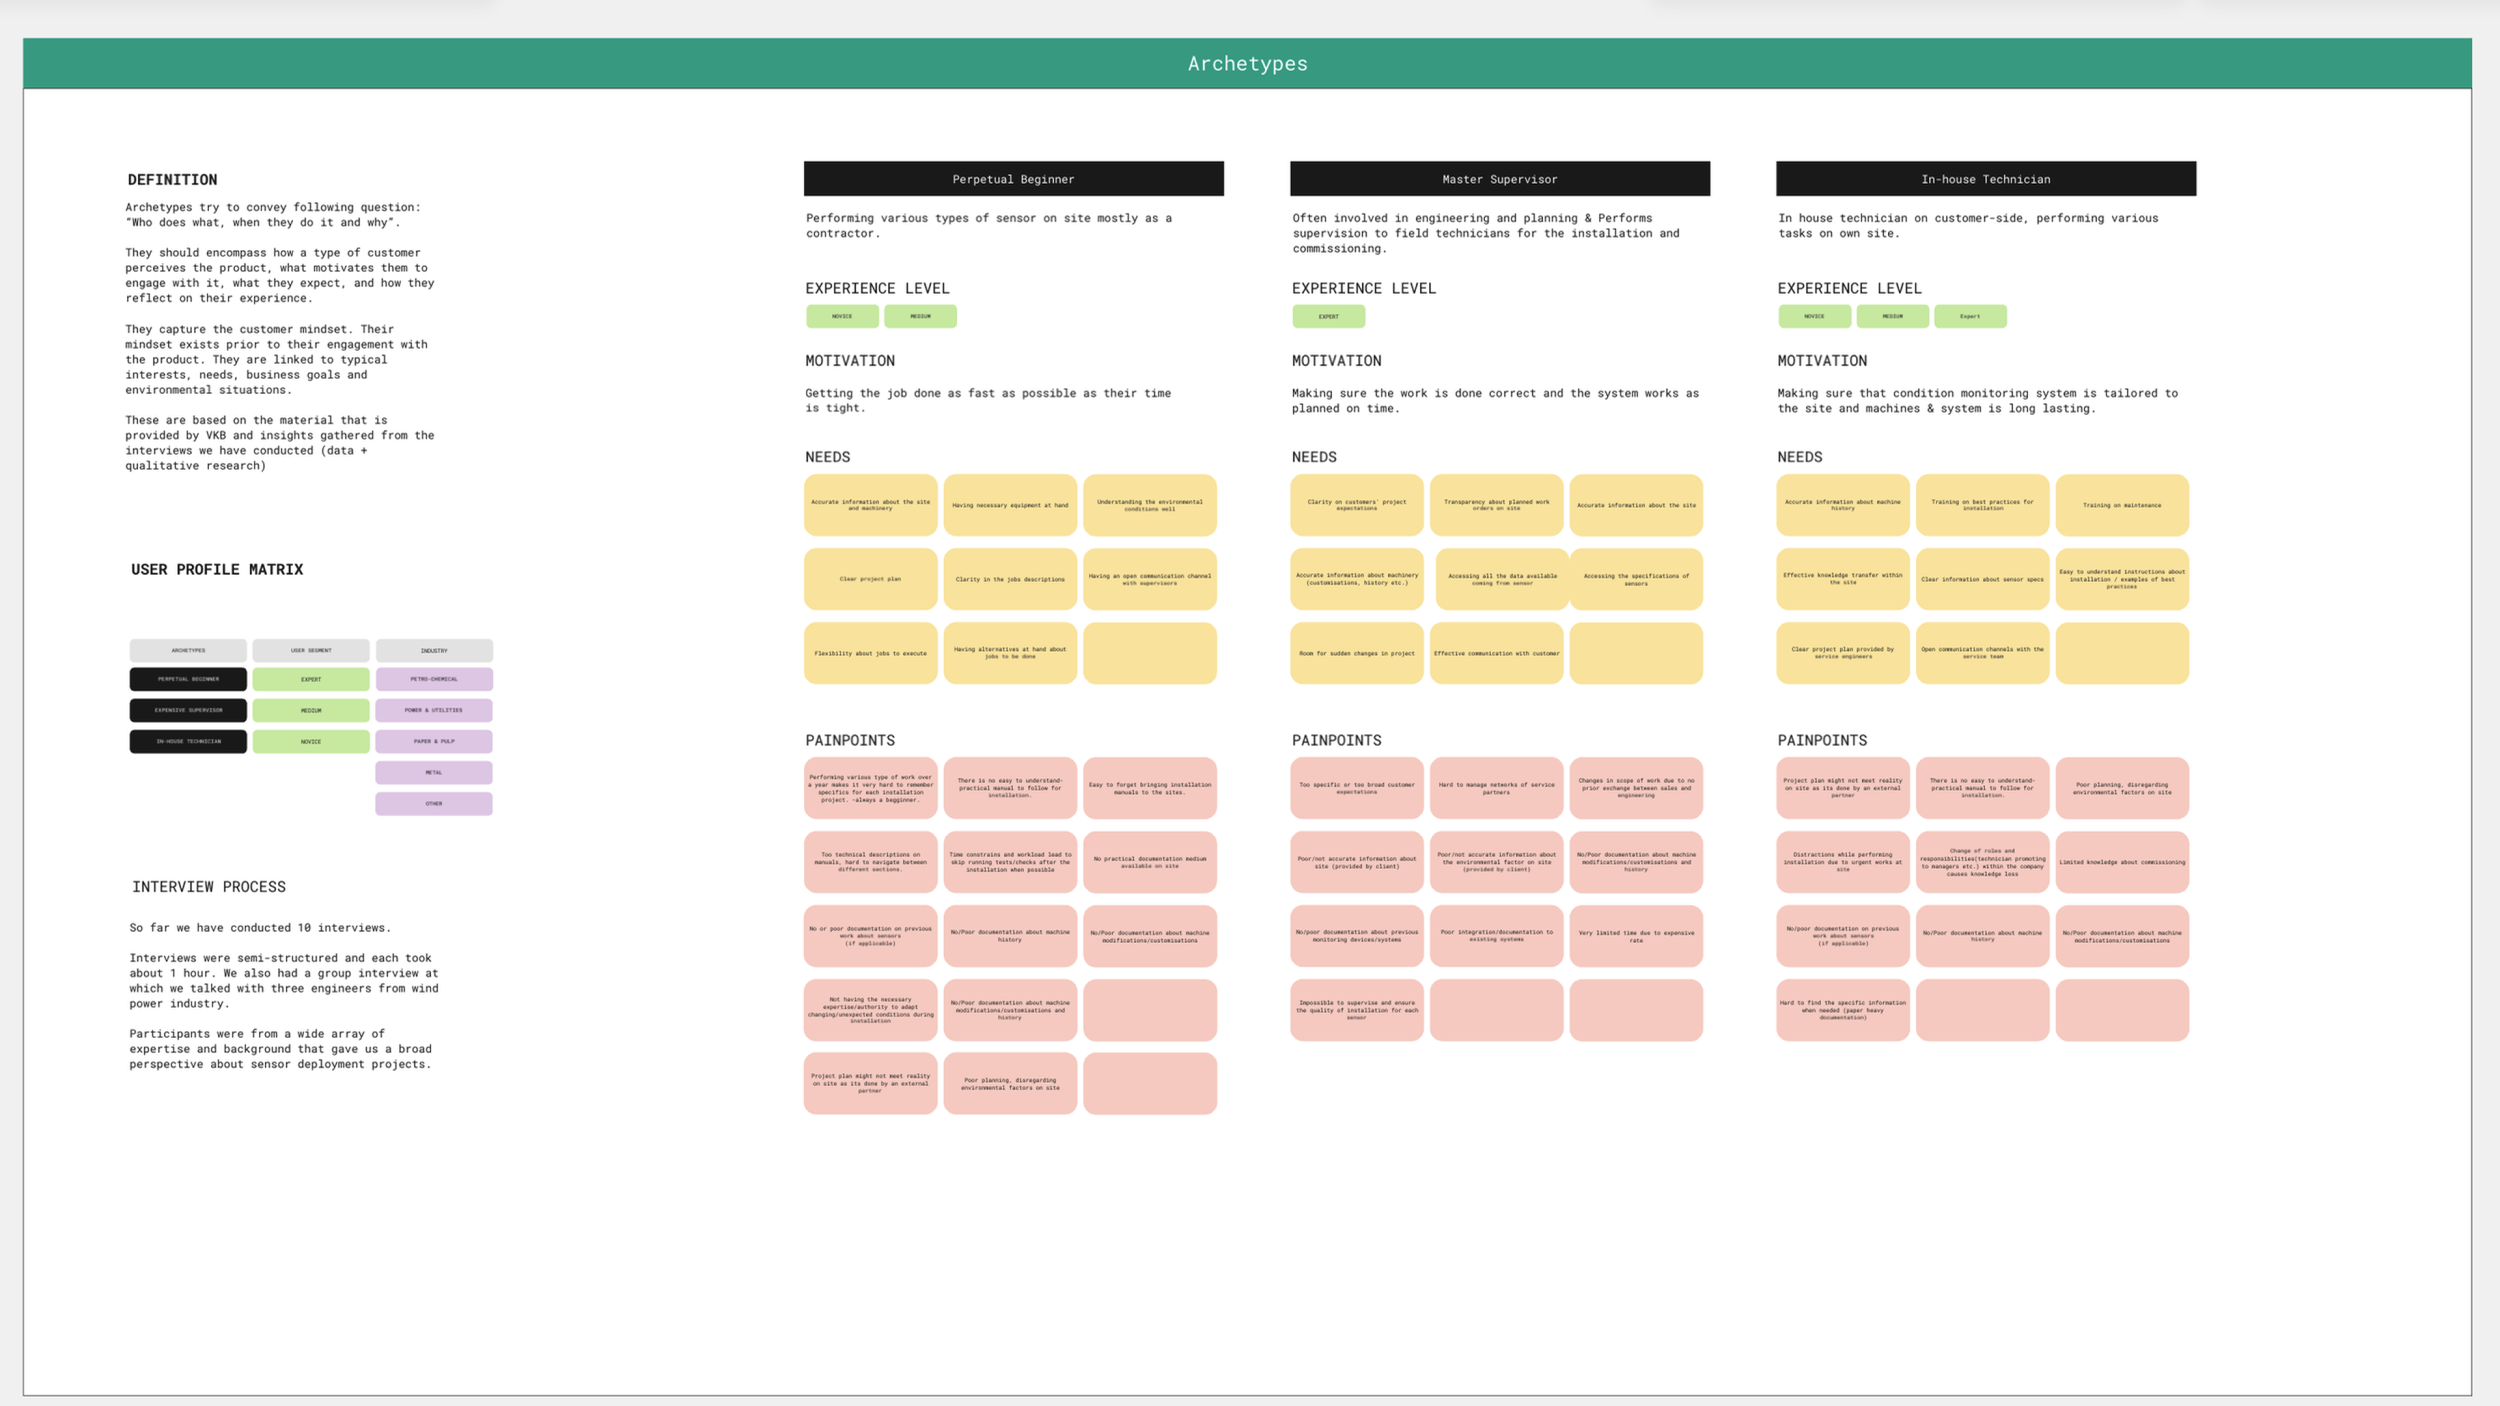
Task: Select the USER SEGMENT grey matrix header
Action: 311,650
